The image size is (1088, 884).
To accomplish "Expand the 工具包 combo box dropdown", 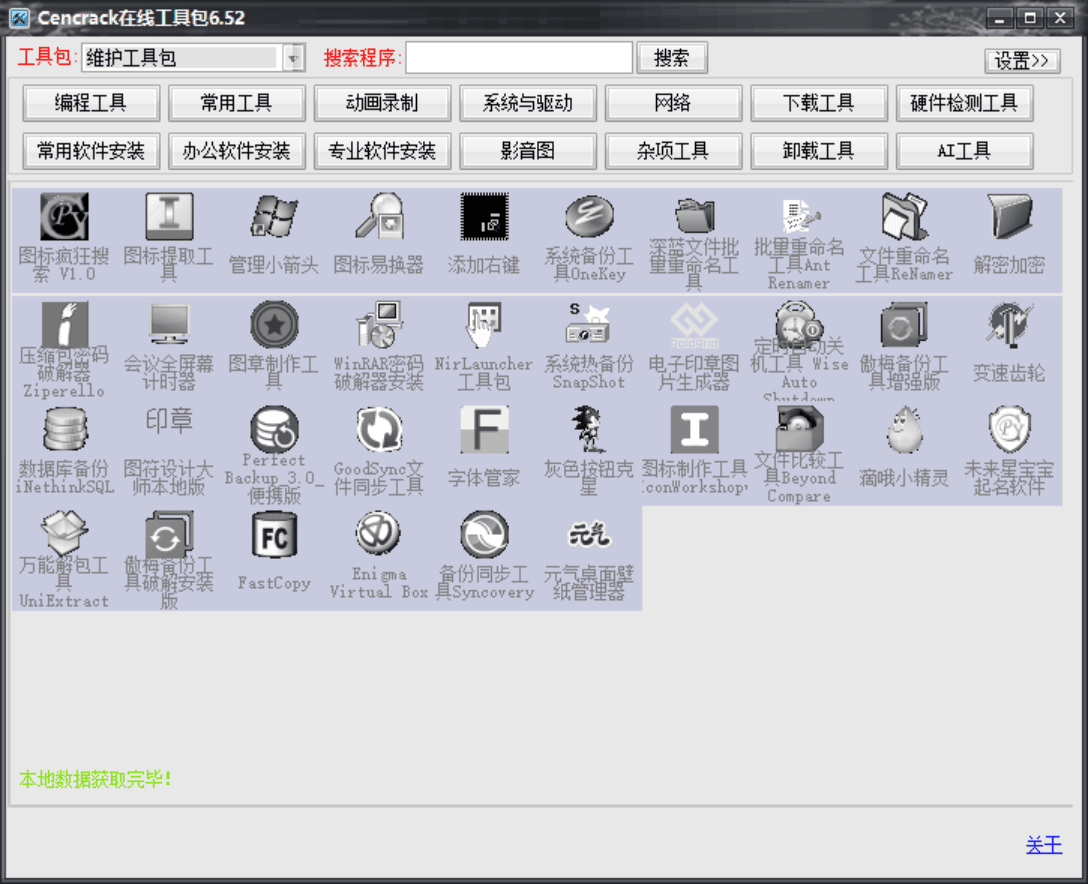I will [293, 58].
